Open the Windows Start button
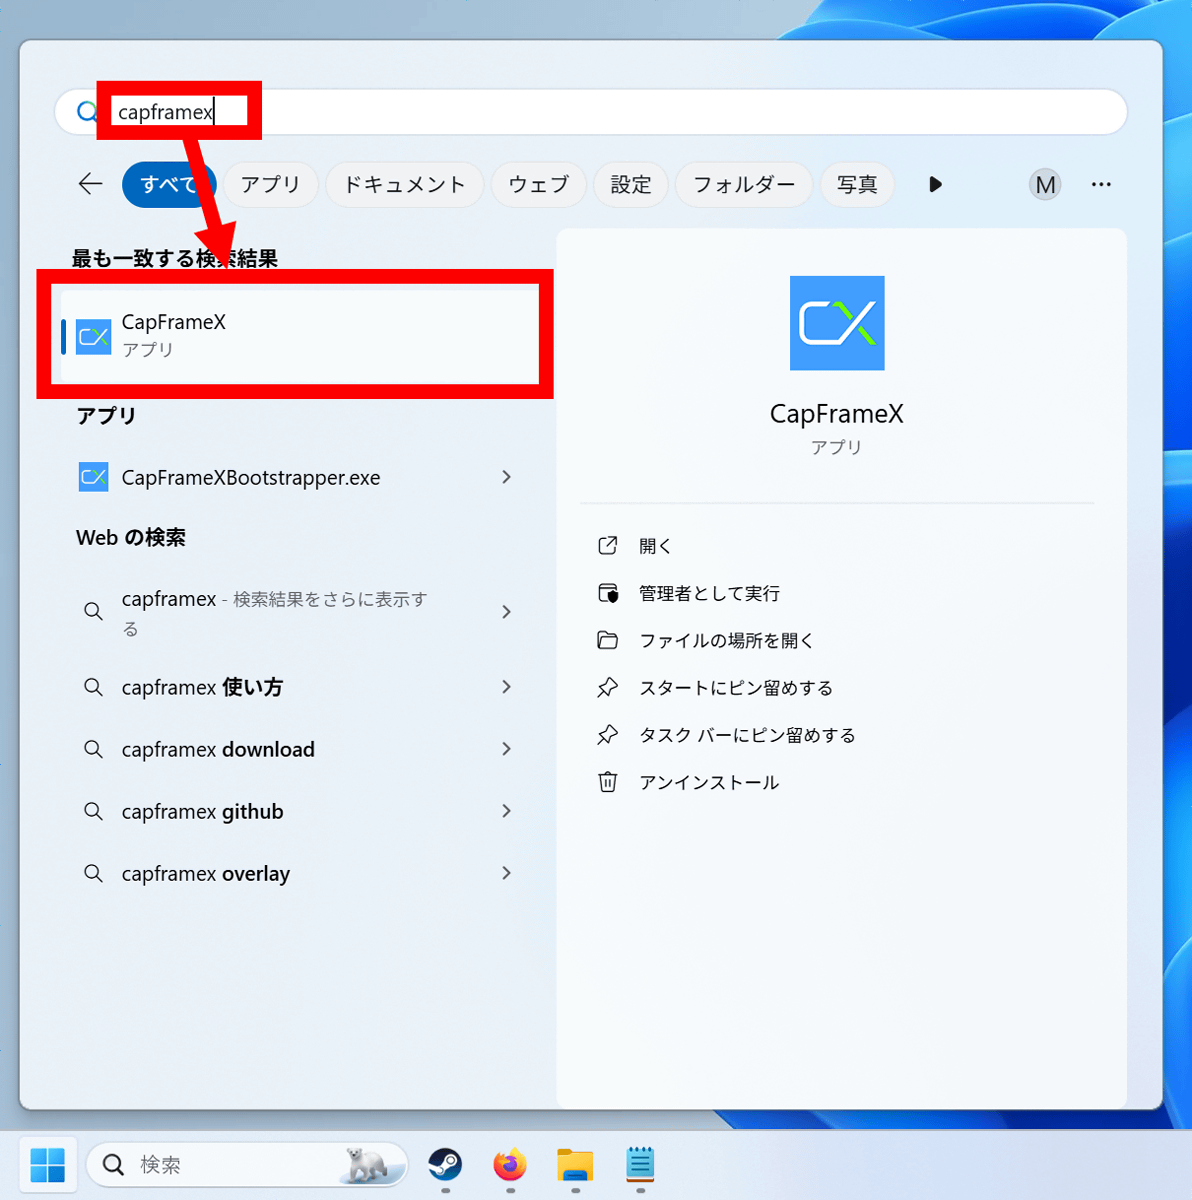 [x=47, y=1165]
